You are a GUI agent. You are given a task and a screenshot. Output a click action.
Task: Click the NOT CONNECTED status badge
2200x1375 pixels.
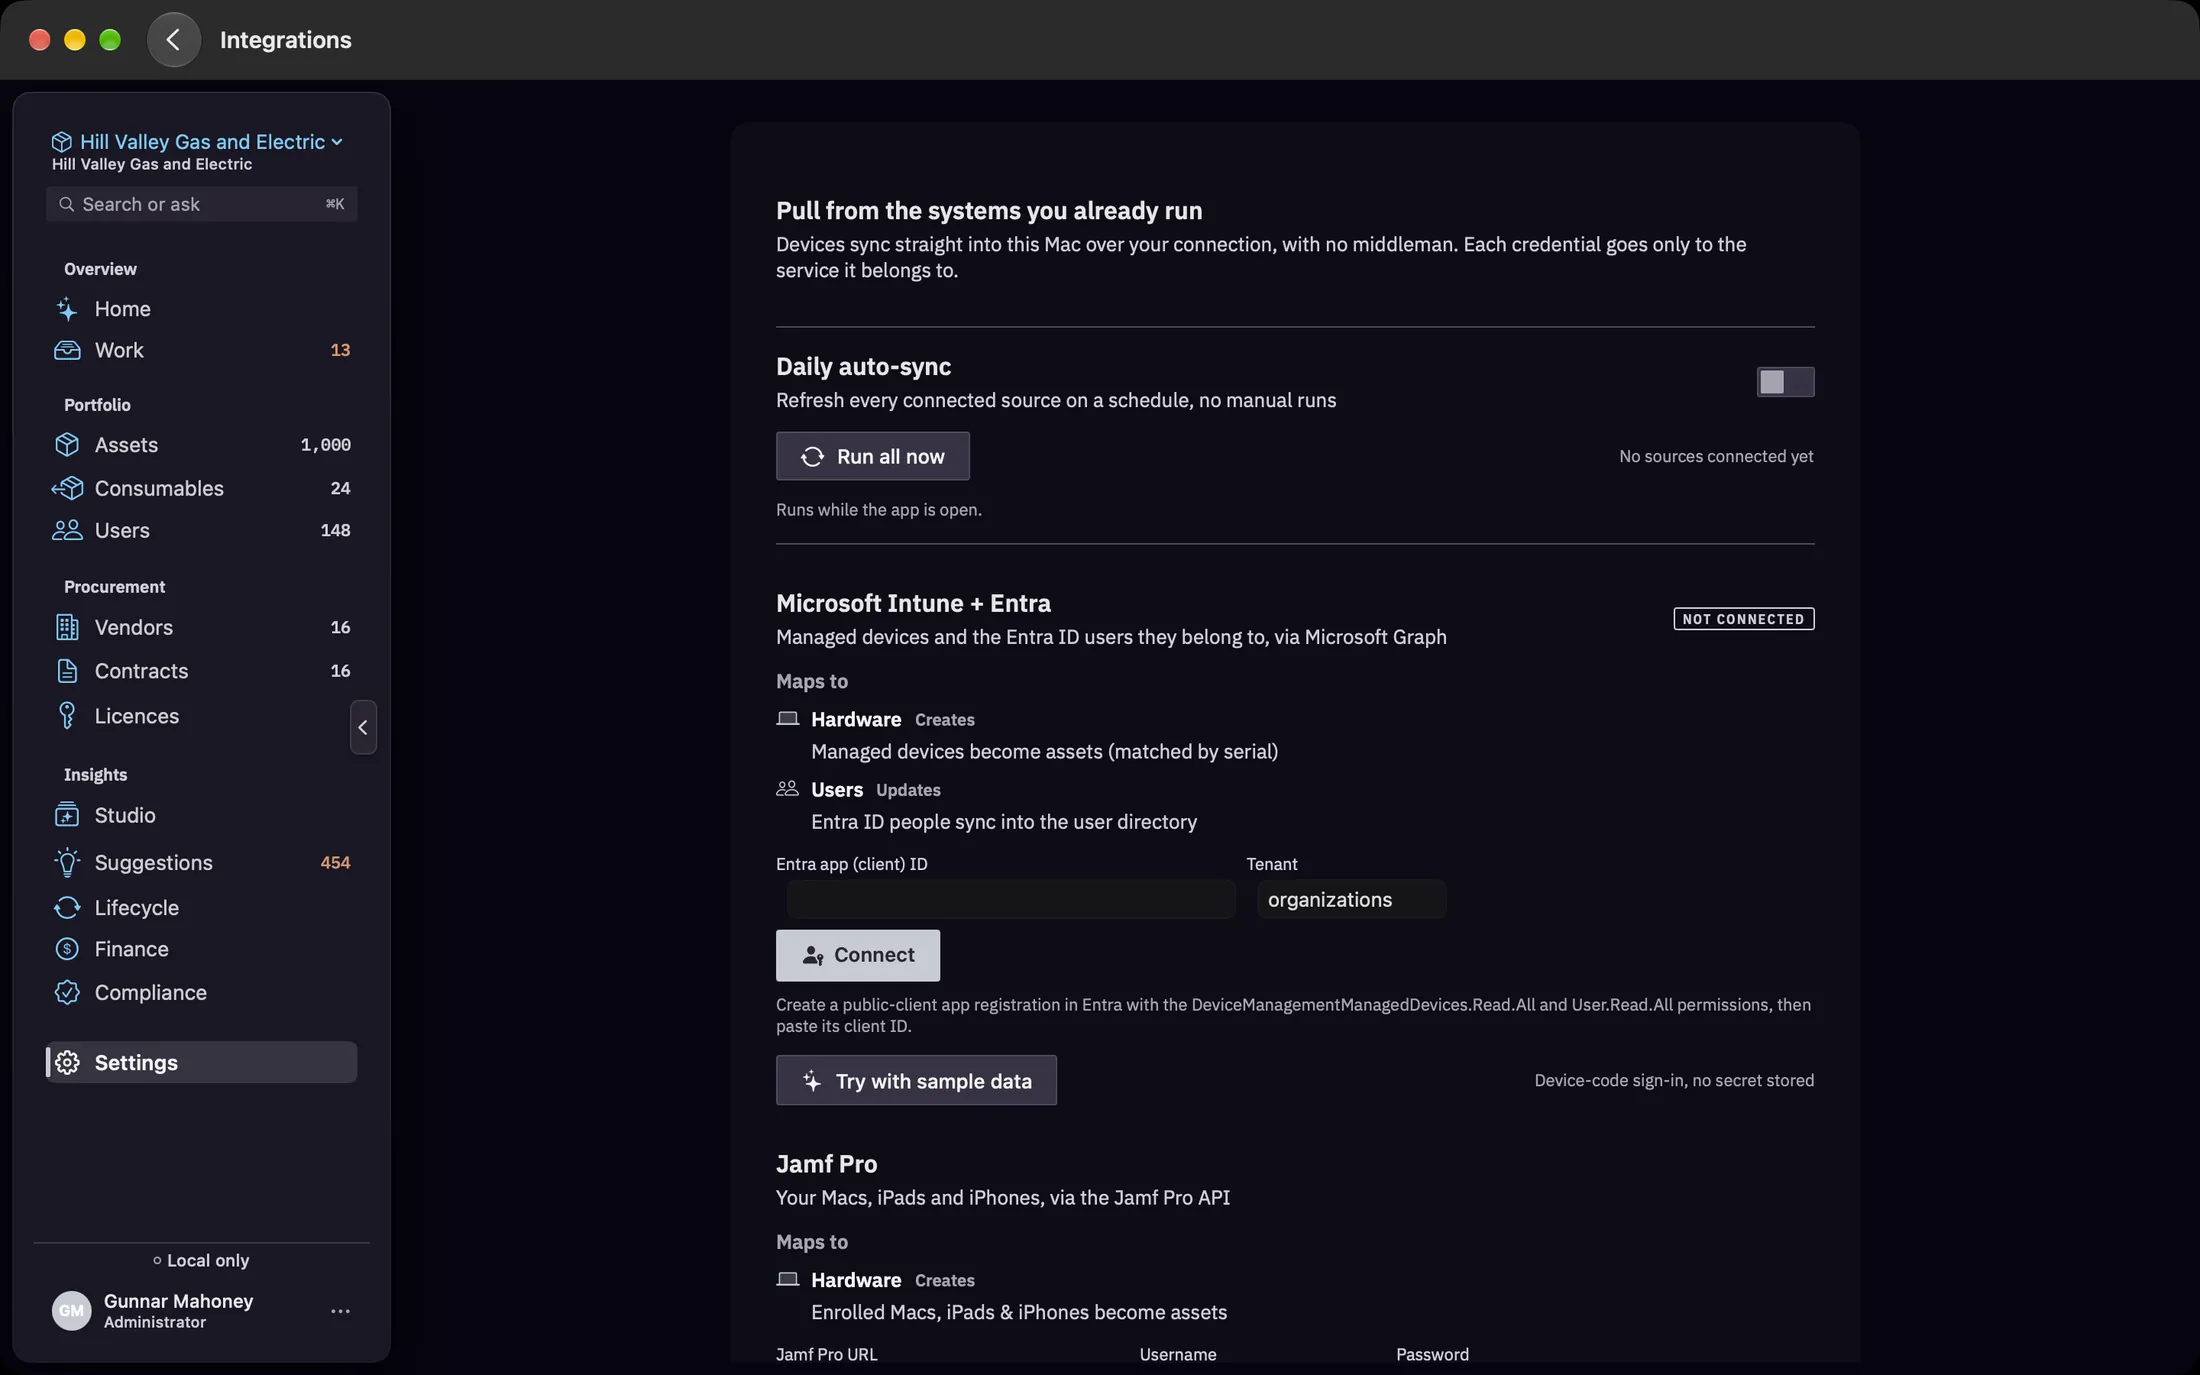coord(1743,619)
